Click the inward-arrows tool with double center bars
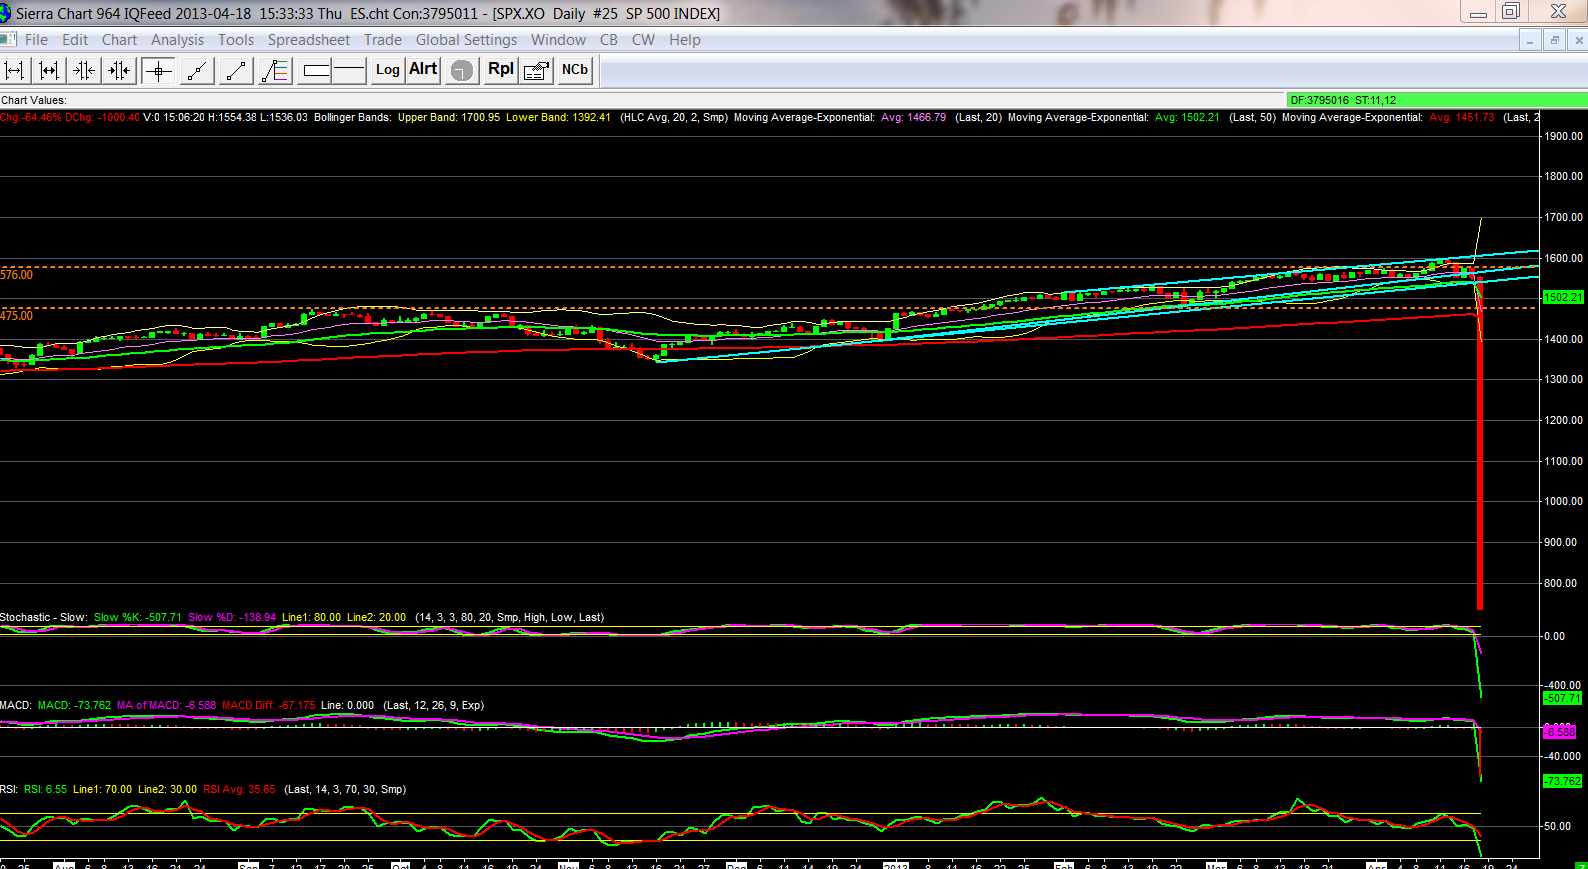 [x=119, y=70]
